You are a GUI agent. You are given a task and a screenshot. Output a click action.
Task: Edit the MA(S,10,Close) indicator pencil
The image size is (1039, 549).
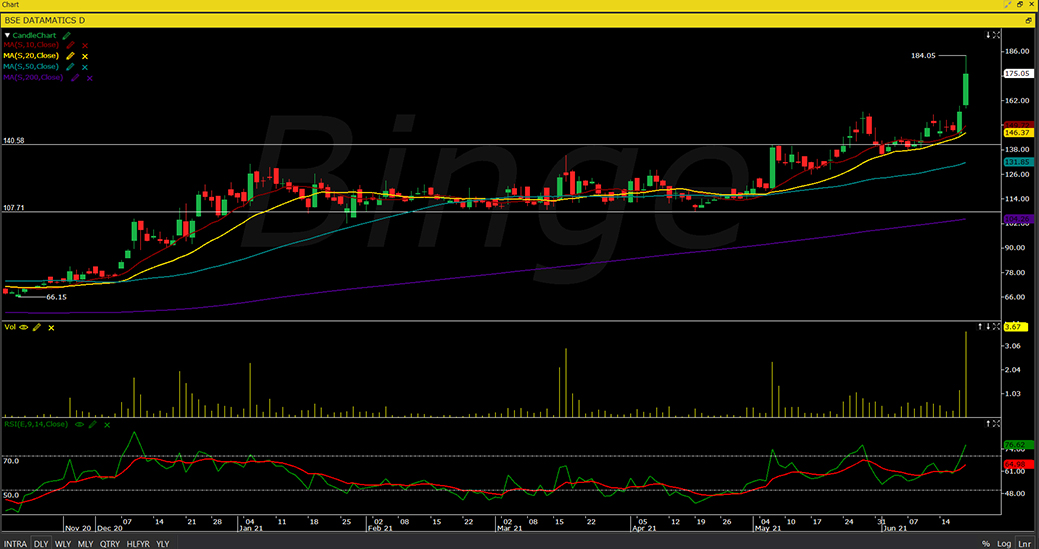tap(70, 45)
